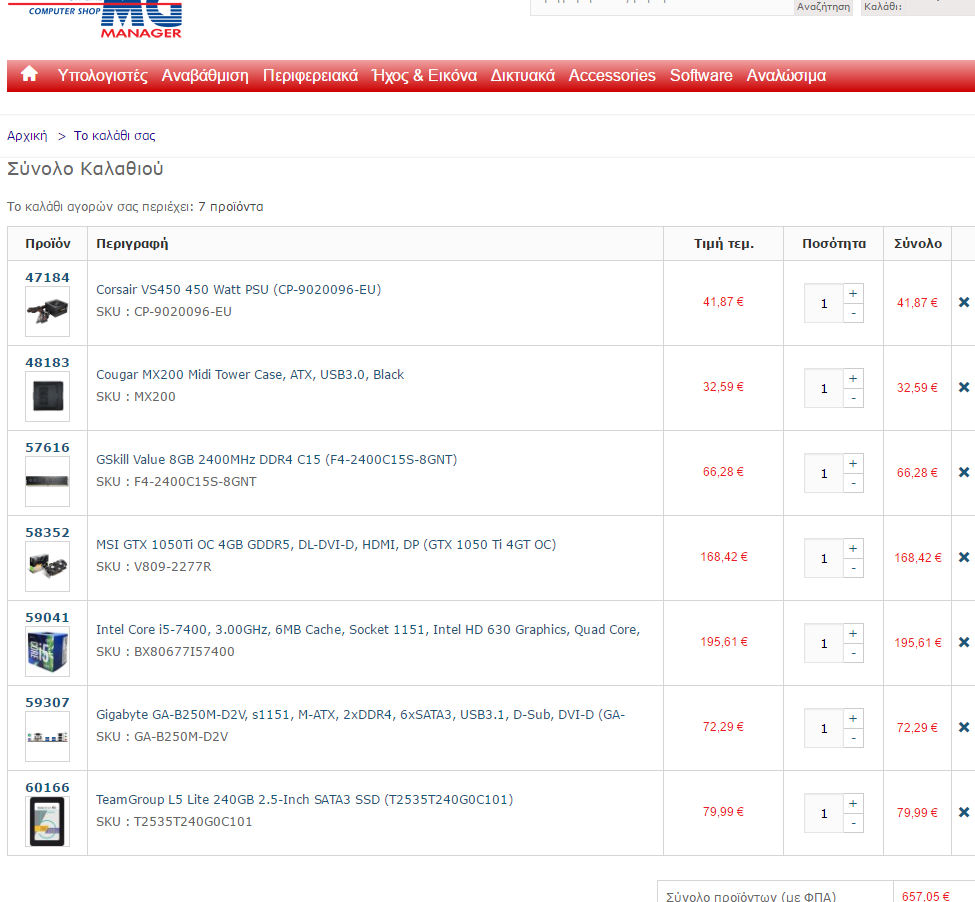
Task: Click the MSI GTX 1050Ti thumbnail
Action: [47, 566]
